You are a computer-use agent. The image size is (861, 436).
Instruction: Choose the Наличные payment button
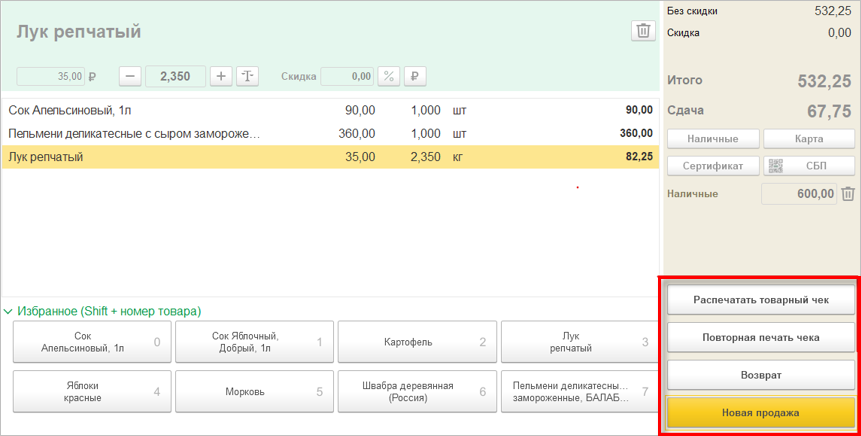(712, 139)
